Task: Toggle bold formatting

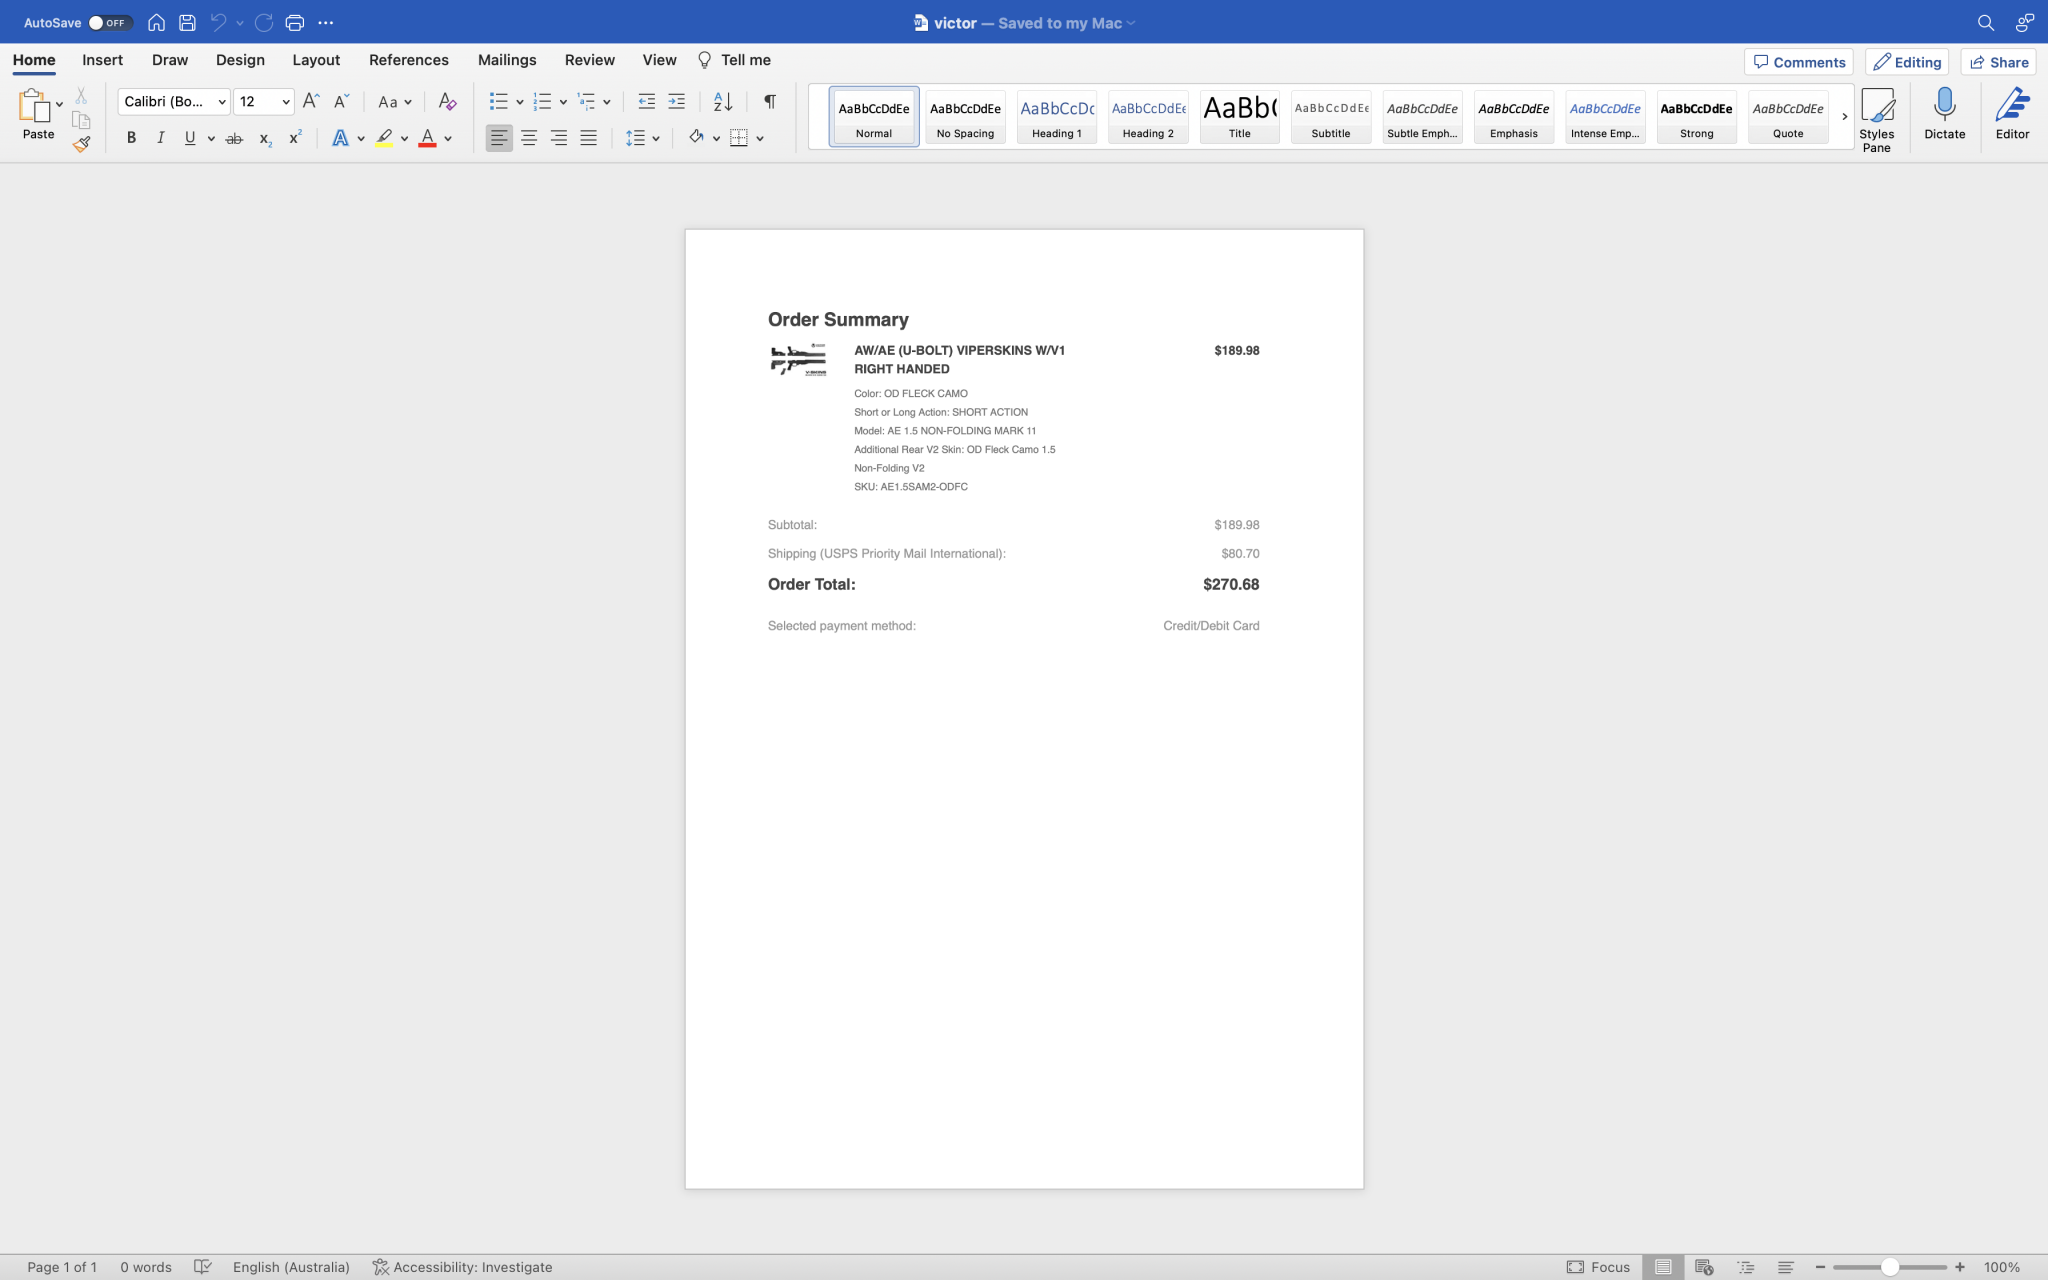Action: point(131,138)
